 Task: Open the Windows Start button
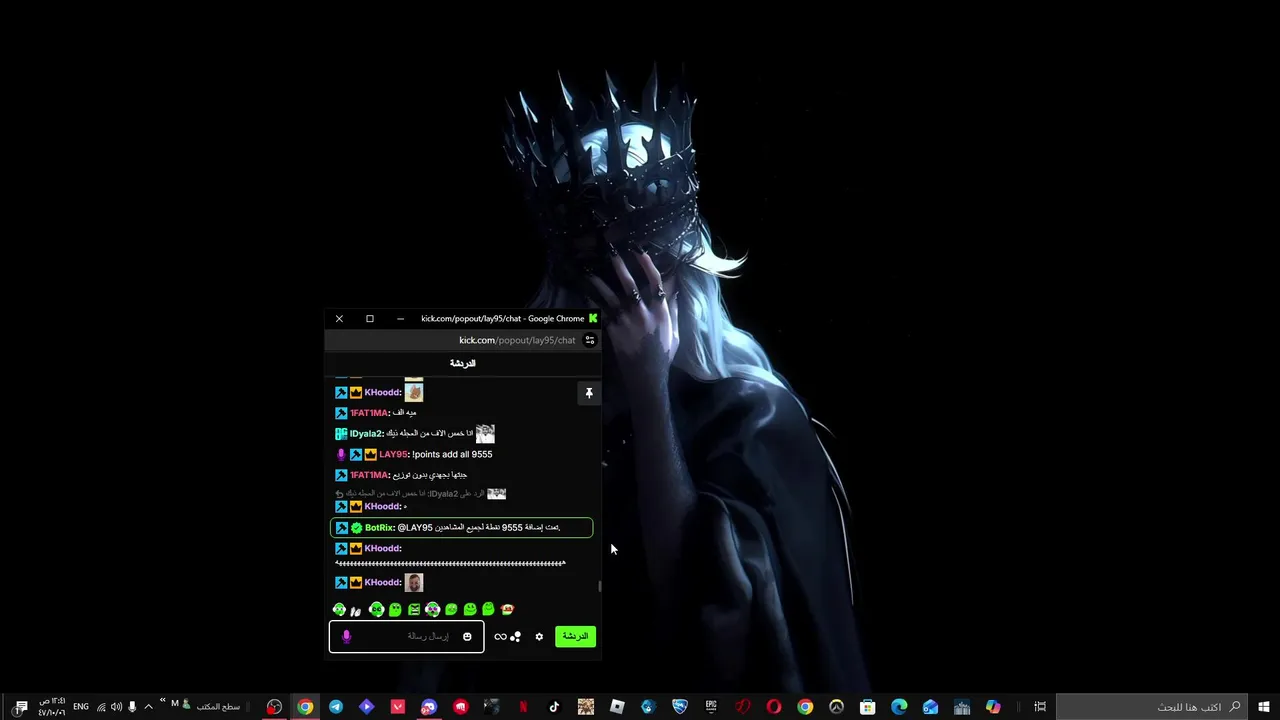[x=1264, y=707]
